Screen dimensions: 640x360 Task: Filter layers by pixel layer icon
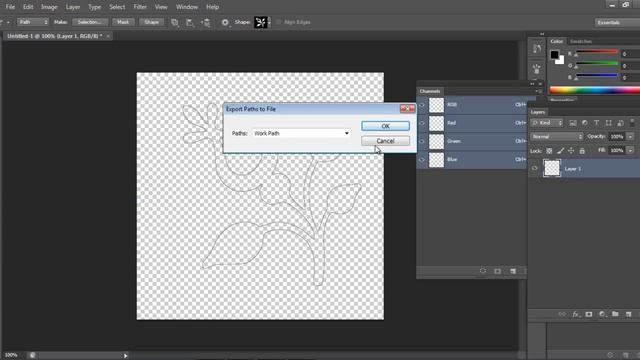click(573, 123)
